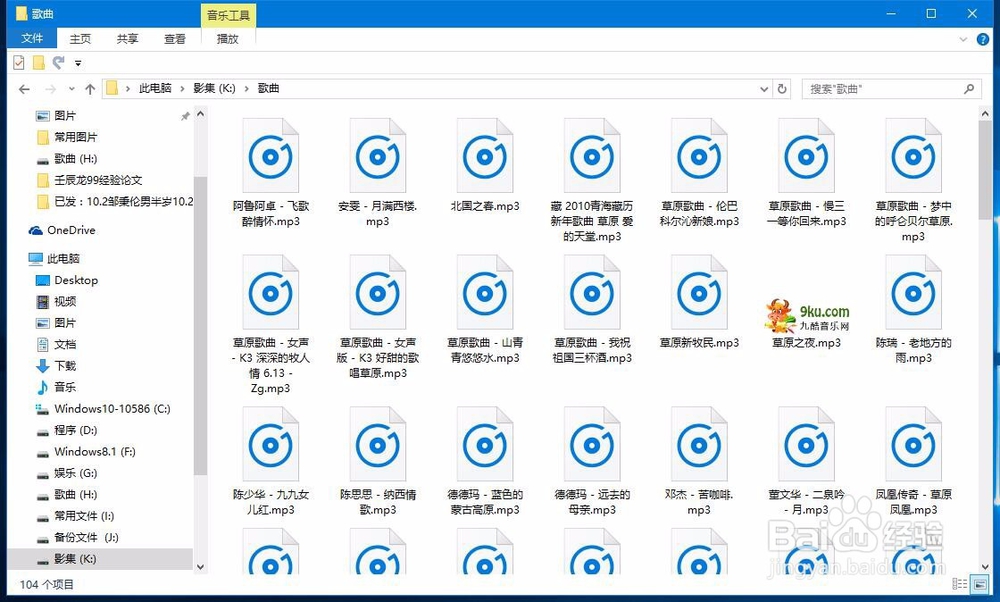Select file 阿鲁阿卓 - 飞歌醉情怀.mp3
Viewport: 1000px width, 602px height.
(271, 173)
